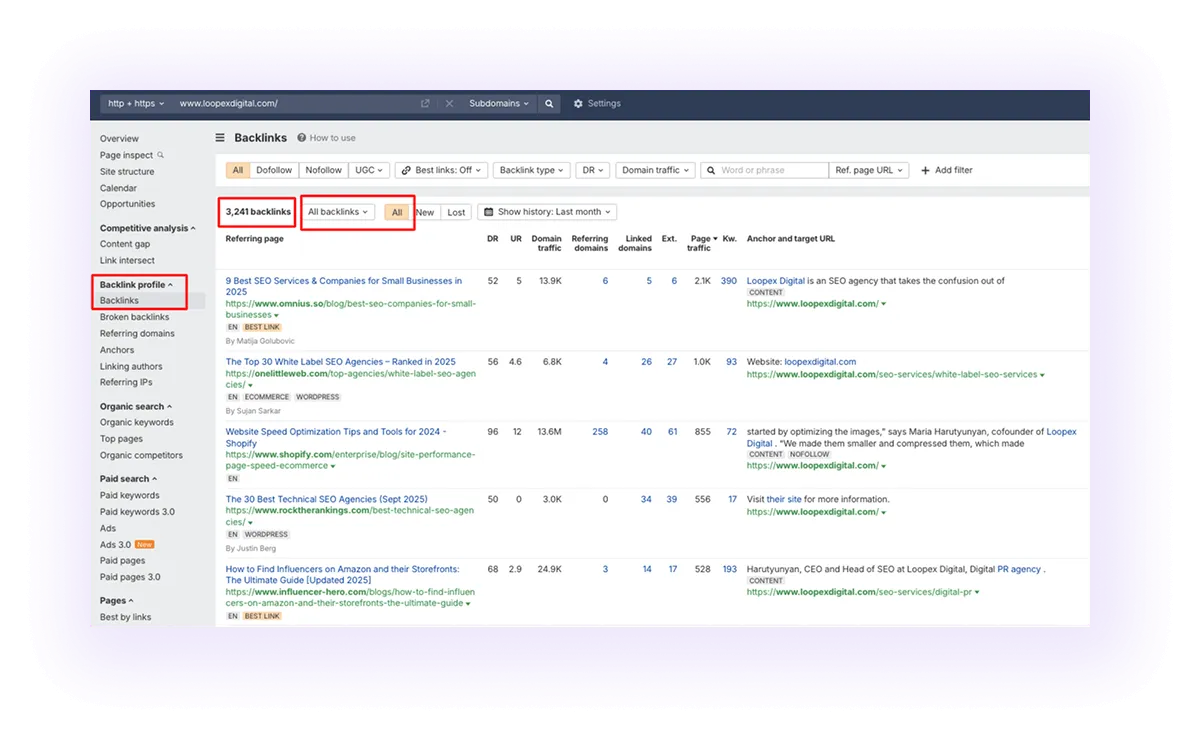
Task: Open the "How to use" help icon
Action: [302, 137]
